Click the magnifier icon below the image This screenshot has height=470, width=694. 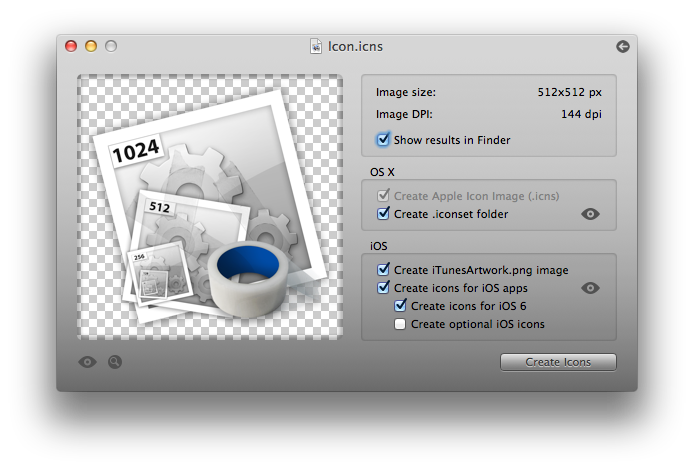click(115, 362)
